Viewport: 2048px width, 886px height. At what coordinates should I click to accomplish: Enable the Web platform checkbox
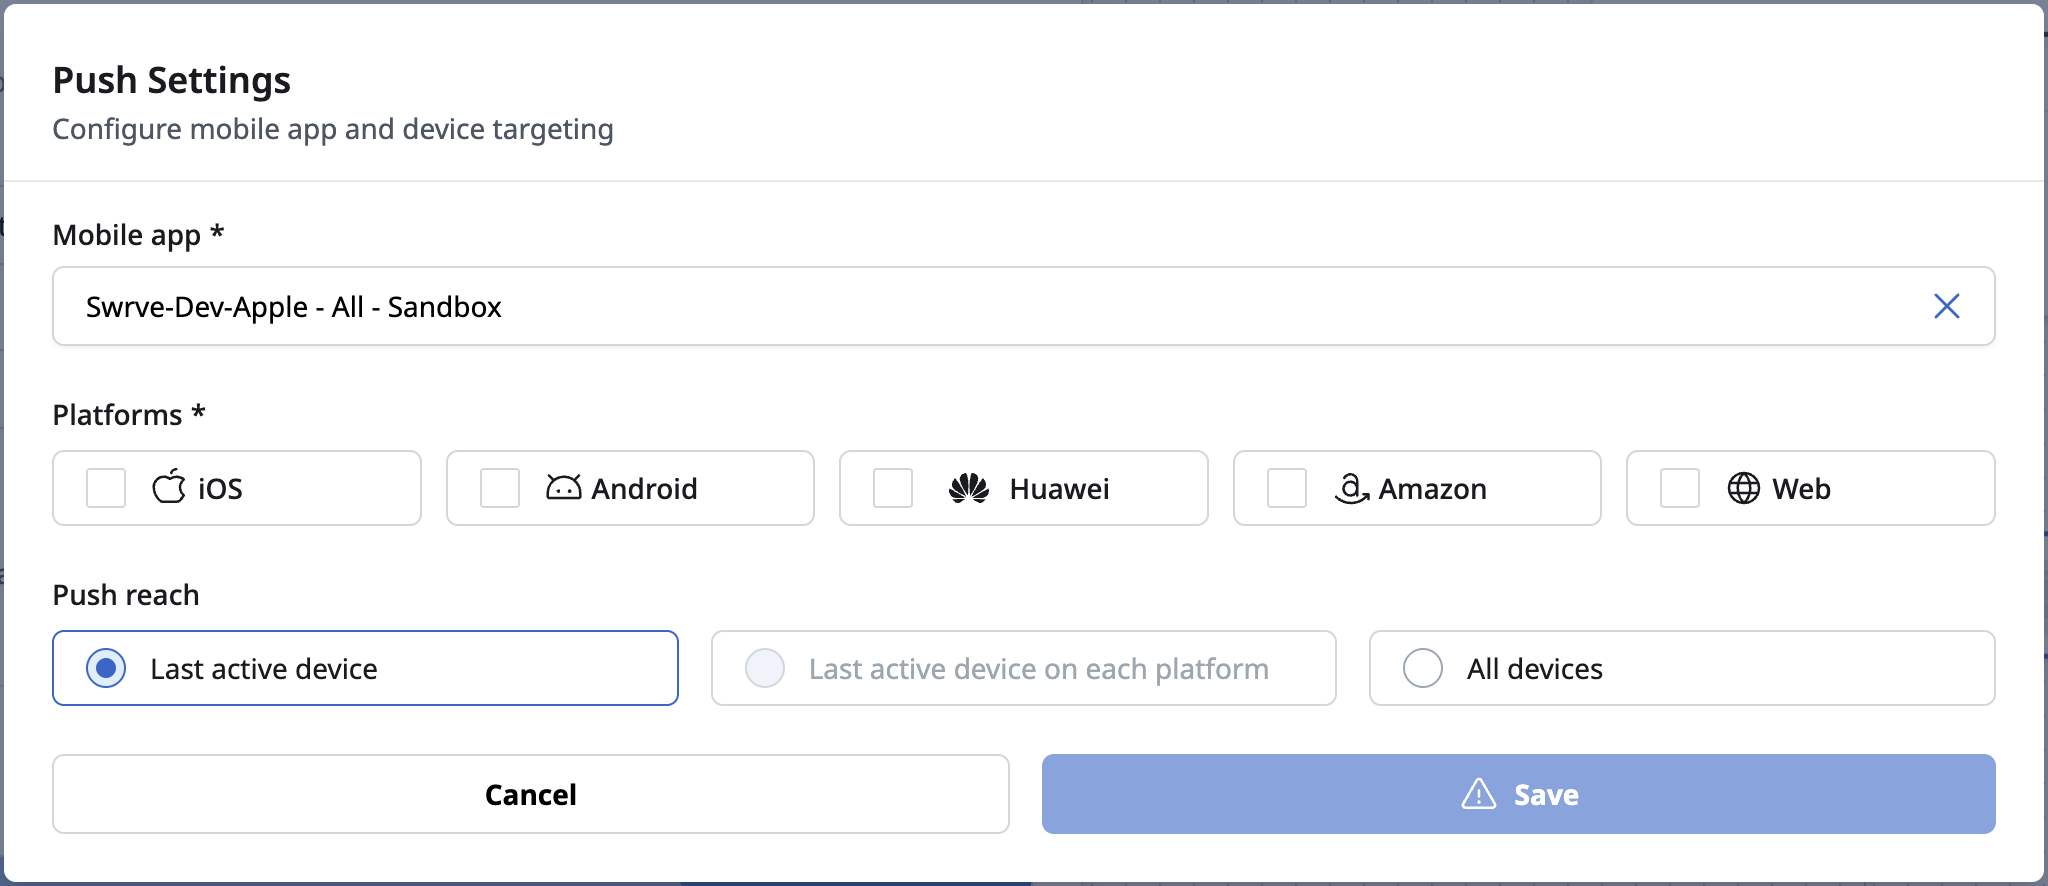point(1680,488)
